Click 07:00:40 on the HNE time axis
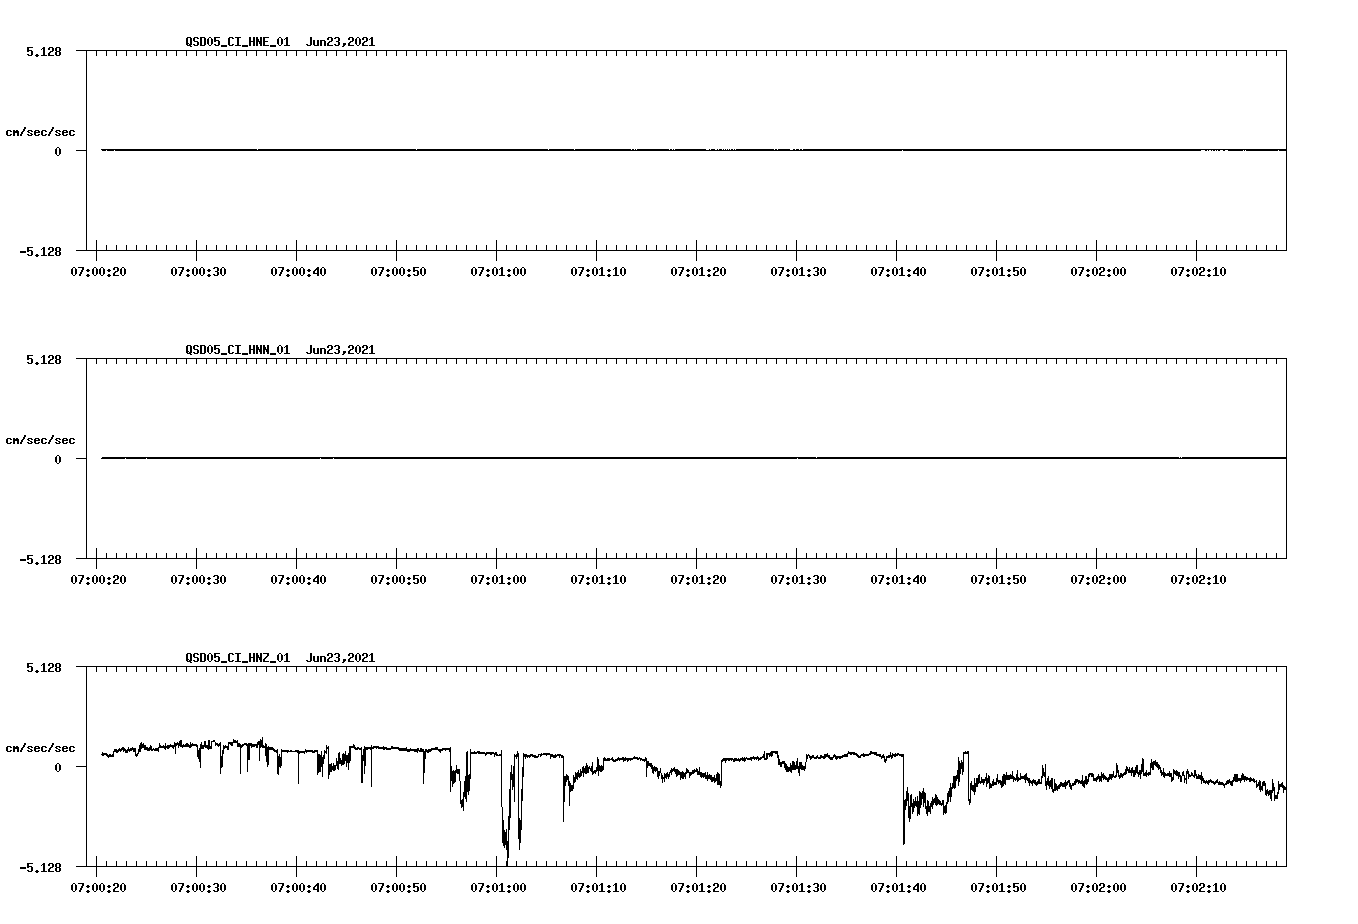Image resolution: width=1358 pixels, height=924 pixels. point(298,272)
